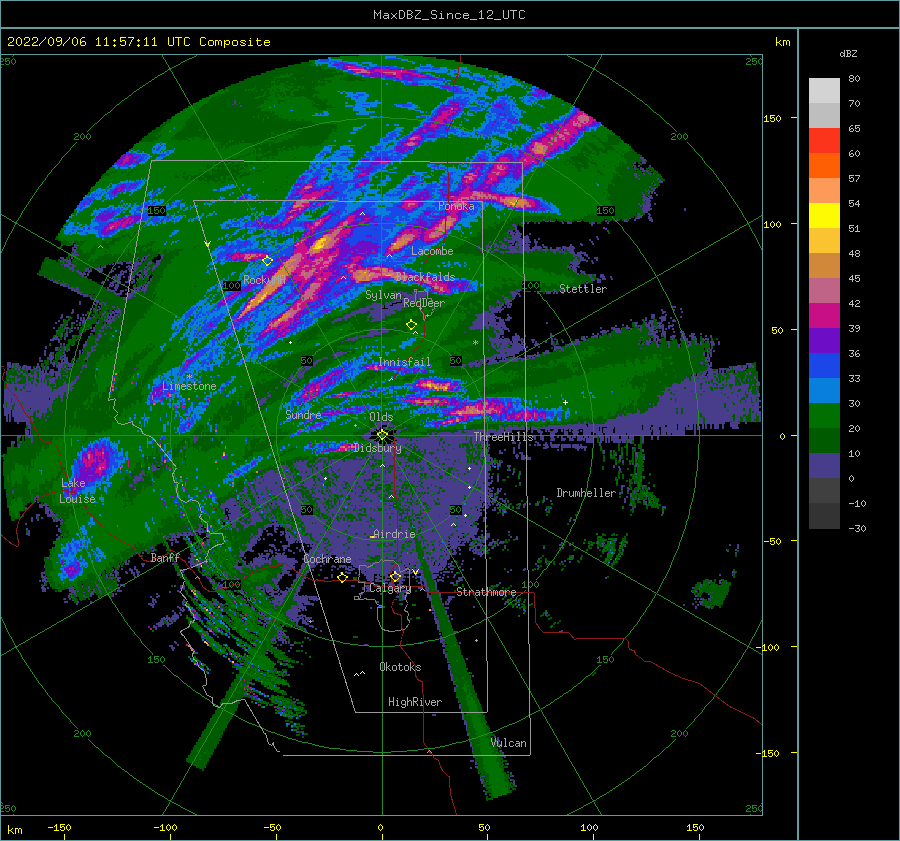This screenshot has width=900, height=841.
Task: Click the -30 value in dBZ legend
Action: [857, 528]
